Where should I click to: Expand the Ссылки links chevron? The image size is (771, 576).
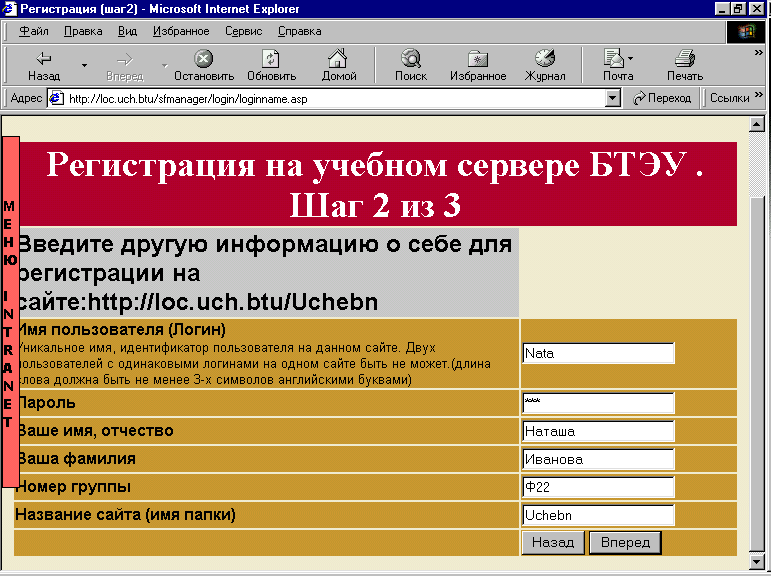[759, 94]
